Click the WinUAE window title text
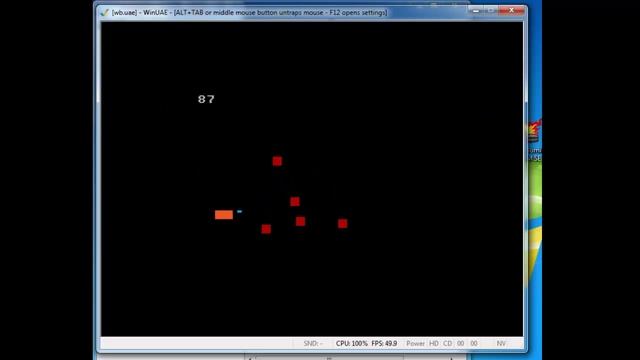640x360 pixels. [249, 13]
